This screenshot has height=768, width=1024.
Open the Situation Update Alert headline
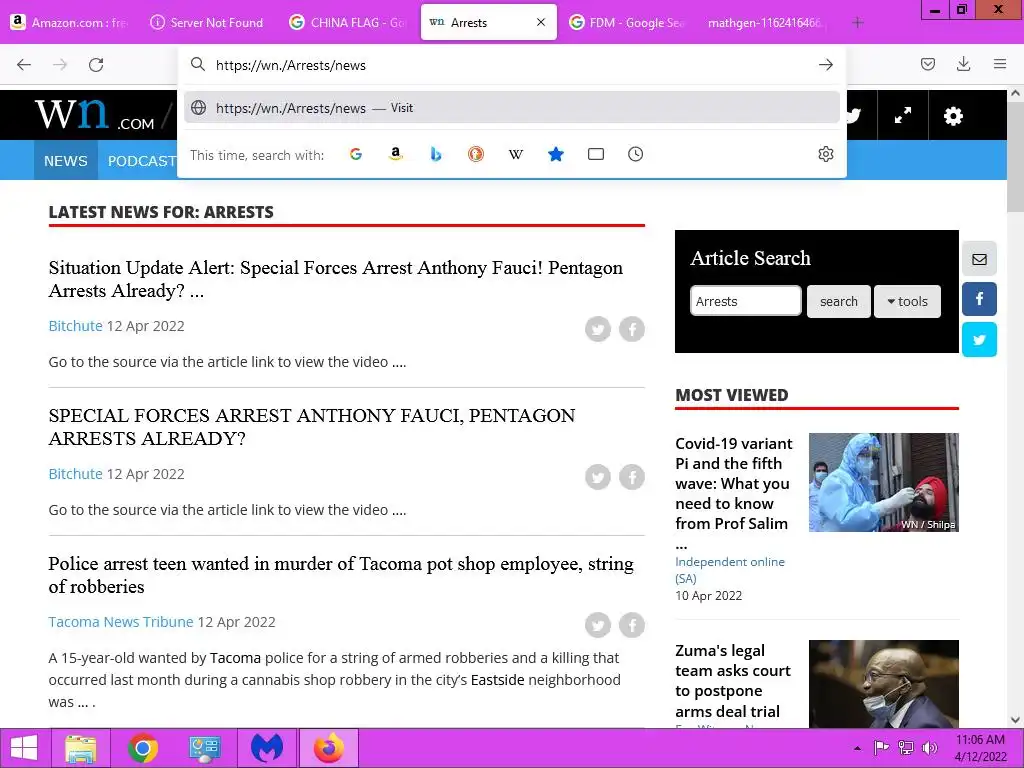pos(335,279)
